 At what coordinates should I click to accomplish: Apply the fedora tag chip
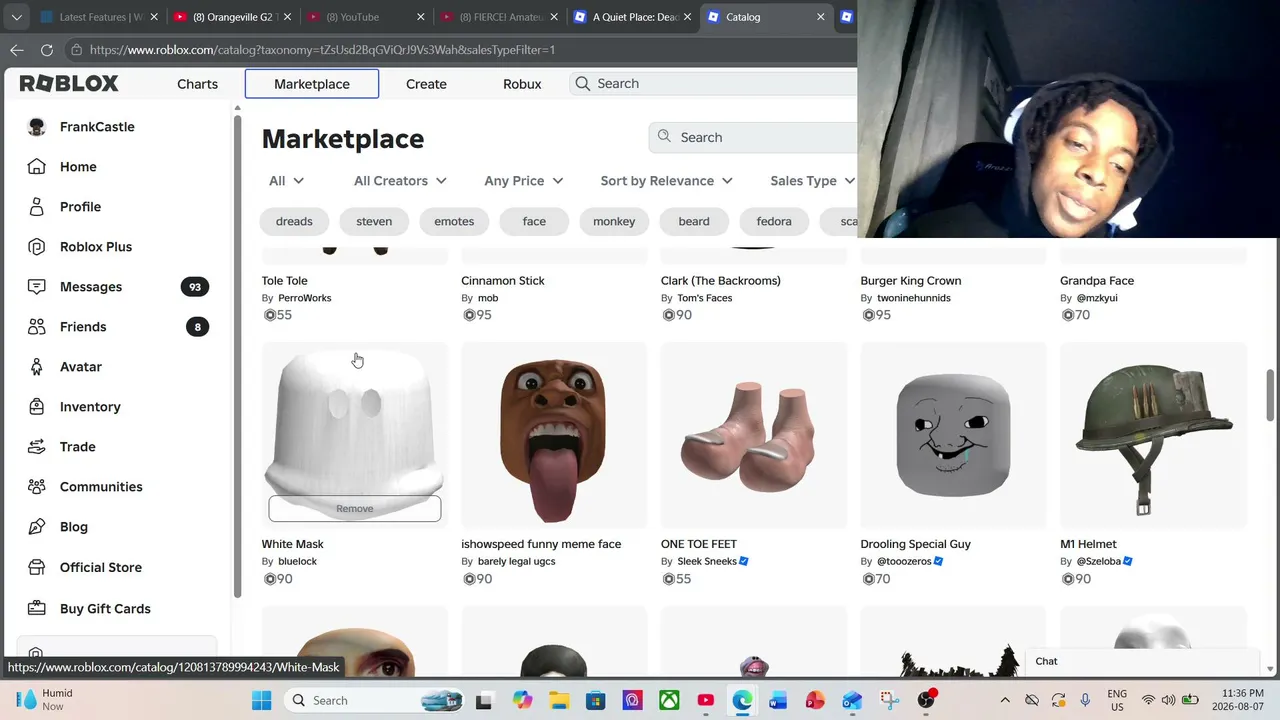(774, 221)
